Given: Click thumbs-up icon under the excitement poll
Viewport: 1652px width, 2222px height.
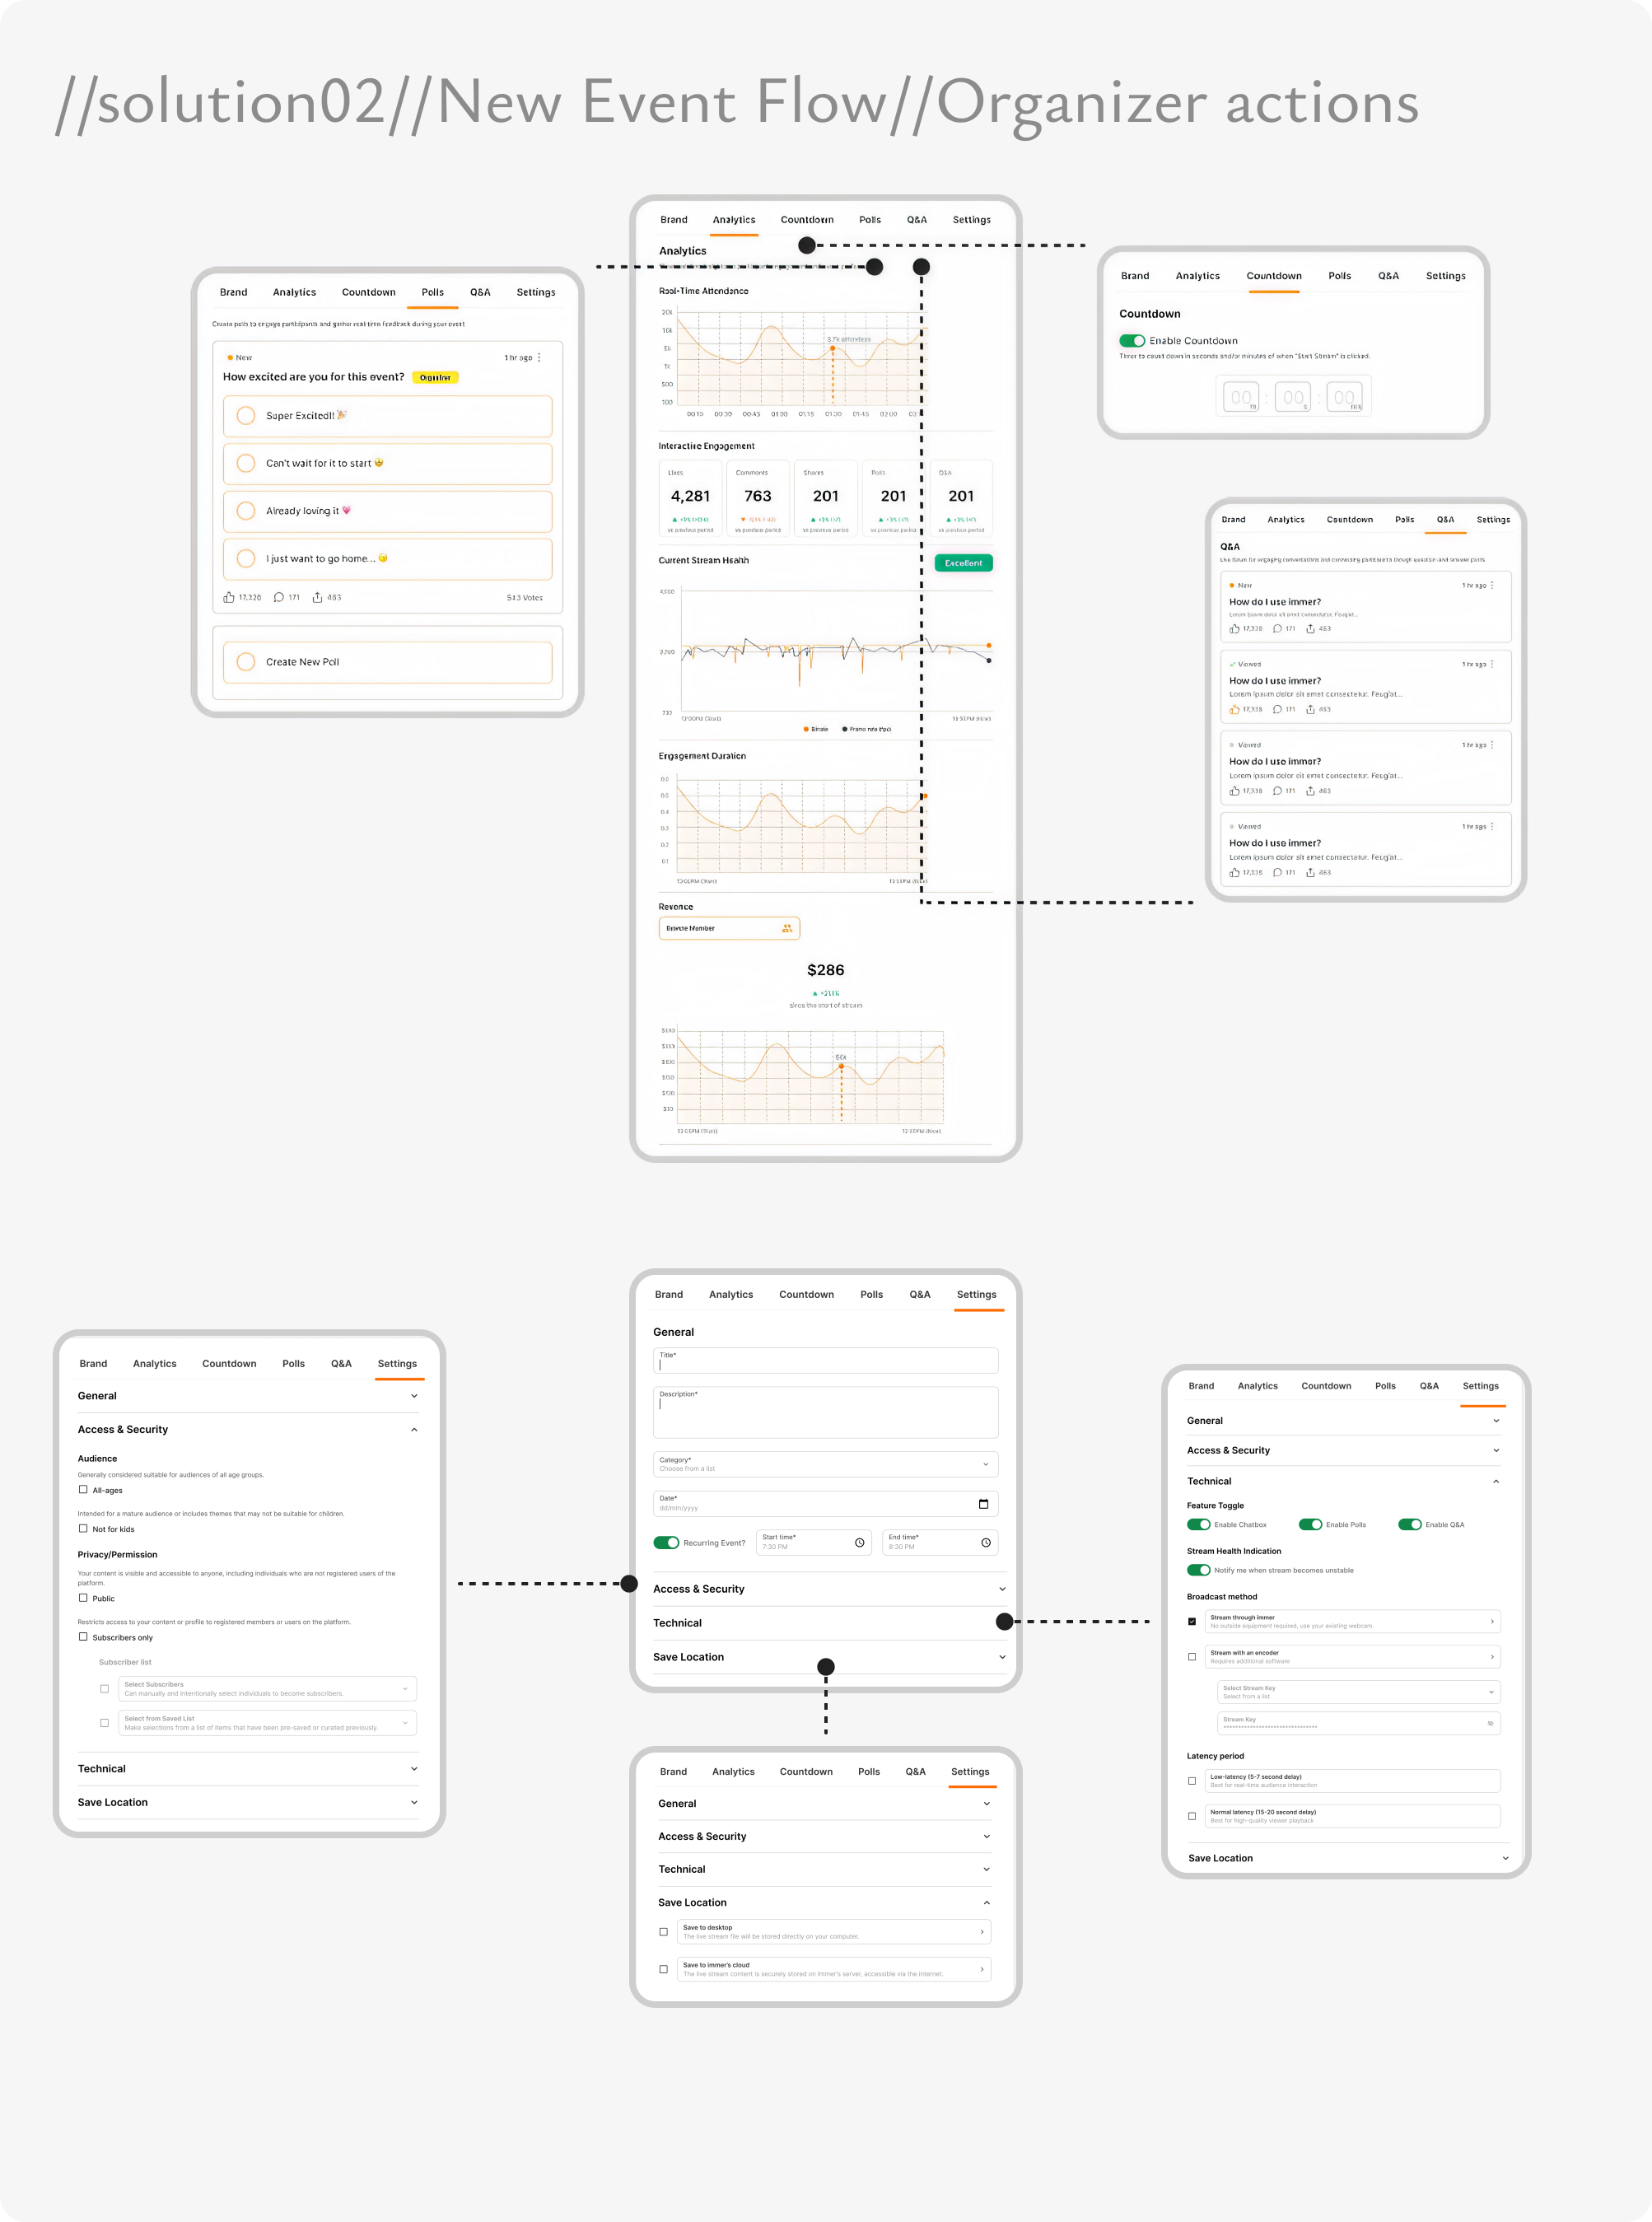Looking at the screenshot, I should 229,597.
